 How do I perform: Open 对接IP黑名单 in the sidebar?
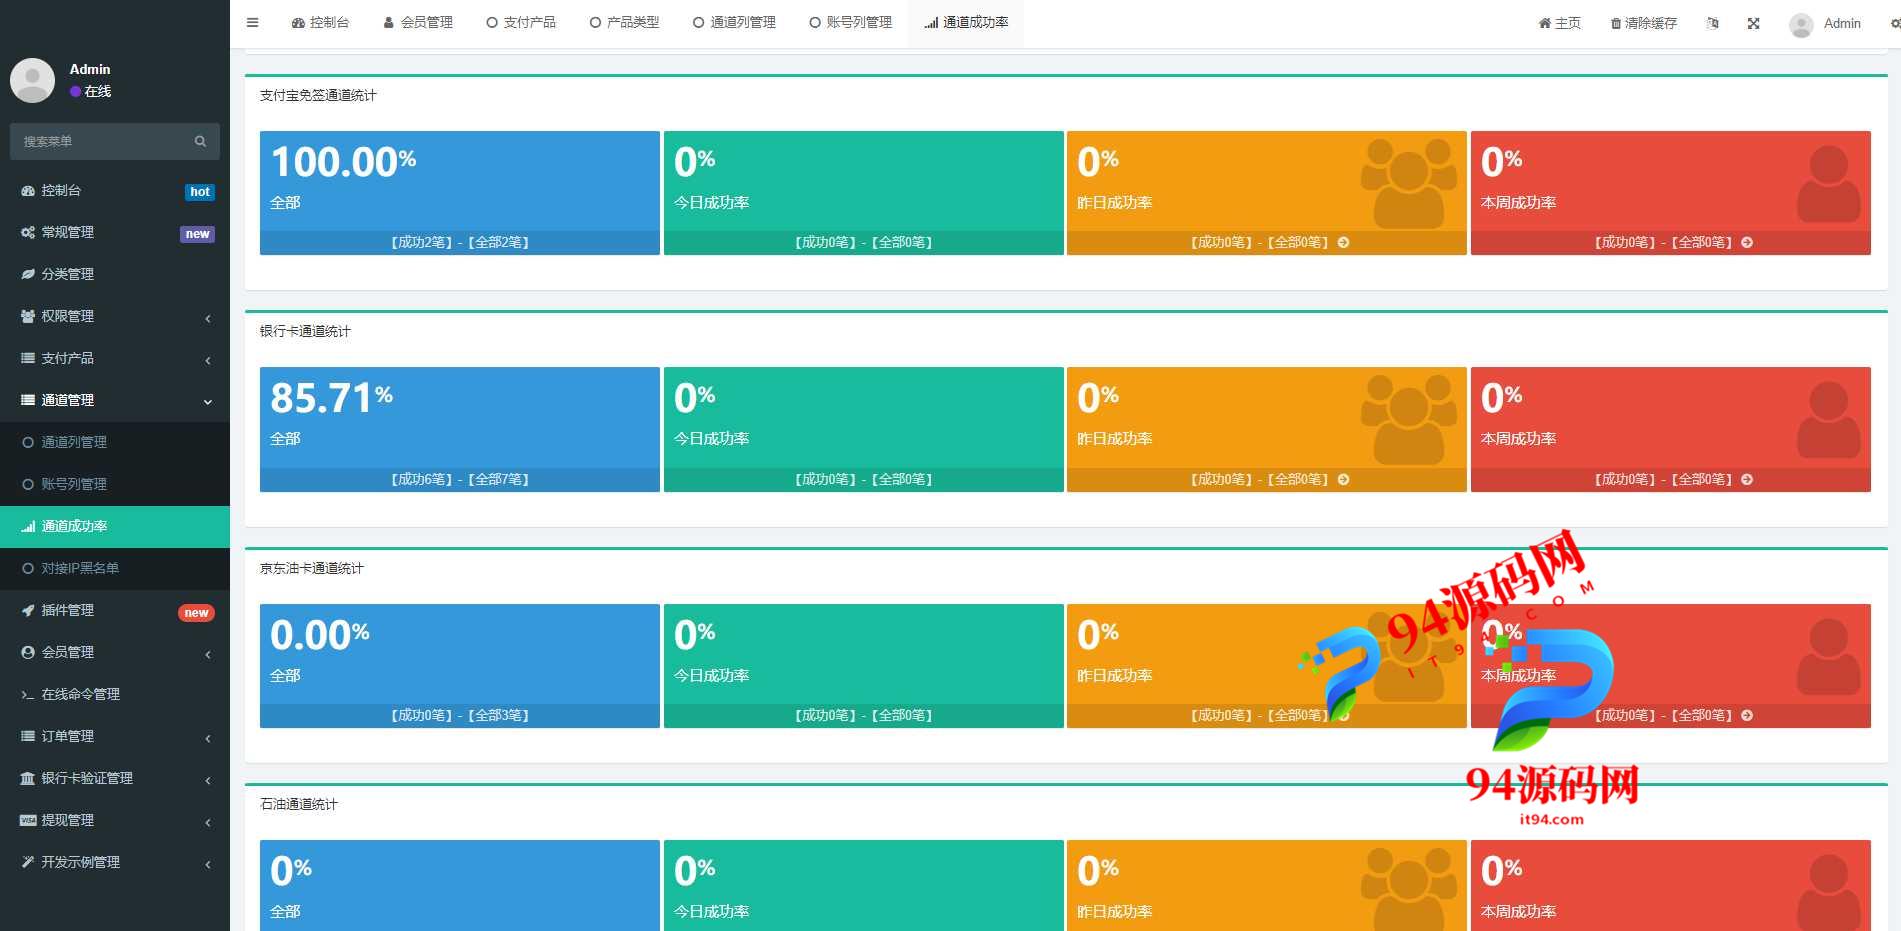tap(115, 568)
